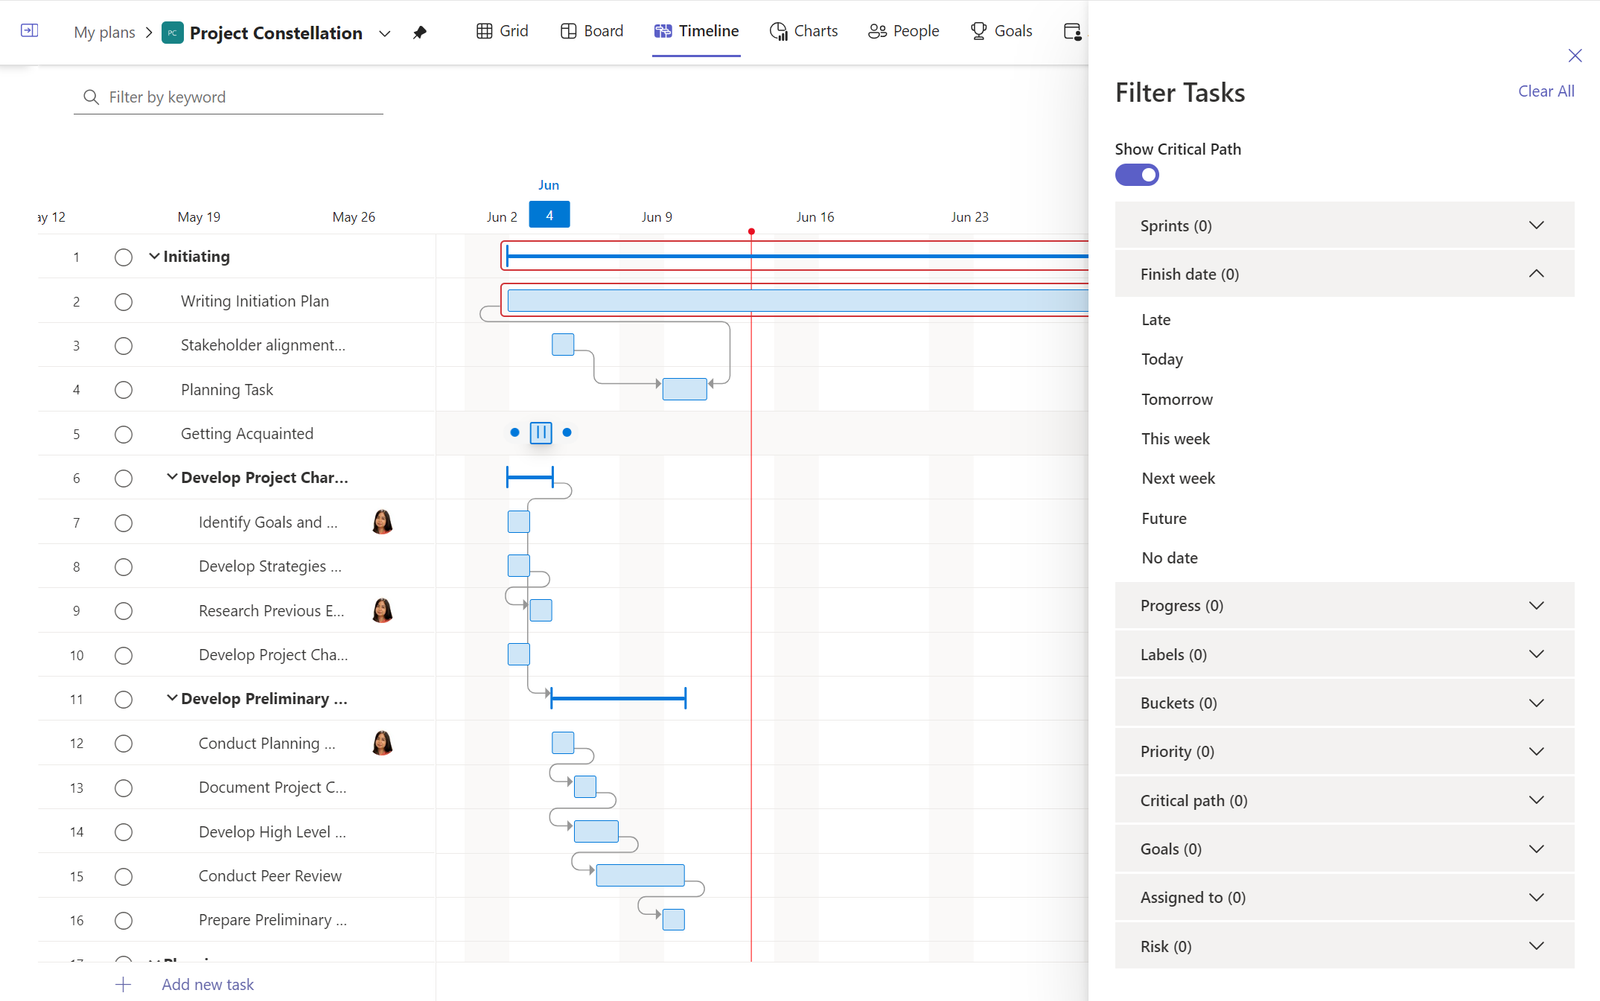Click the avatar on Conduct Planning row
This screenshot has width=1600, height=1001.
tap(382, 743)
